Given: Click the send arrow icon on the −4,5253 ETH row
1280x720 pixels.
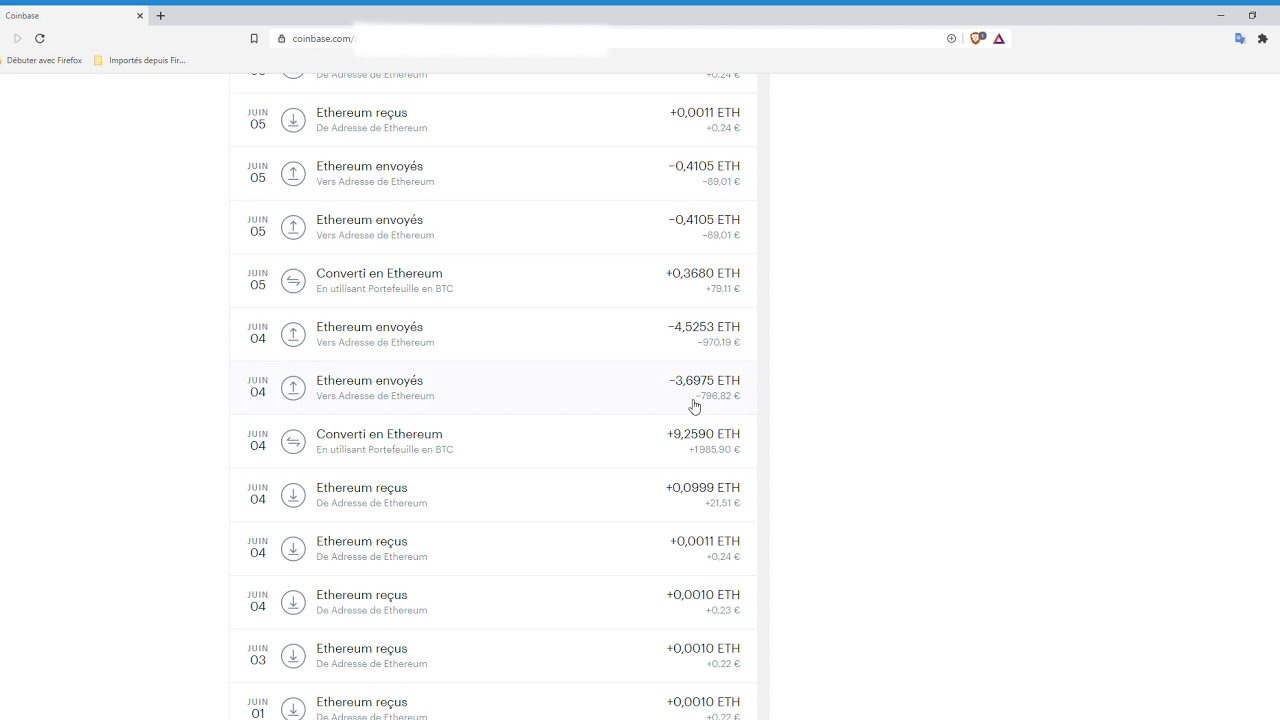Looking at the screenshot, I should click(x=293, y=334).
